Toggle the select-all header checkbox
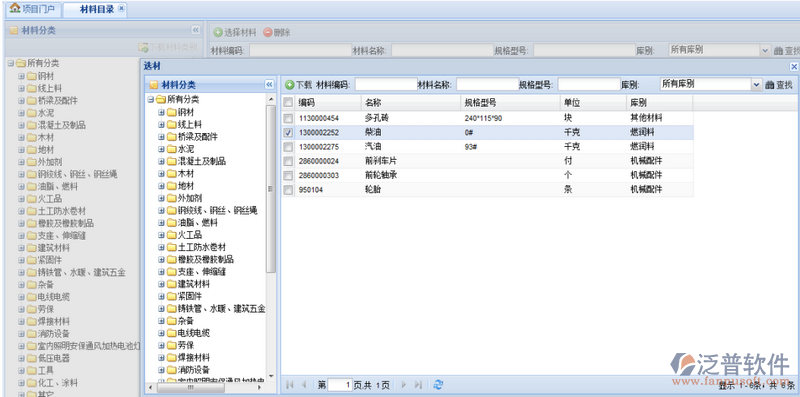The image size is (800, 397). (x=288, y=103)
